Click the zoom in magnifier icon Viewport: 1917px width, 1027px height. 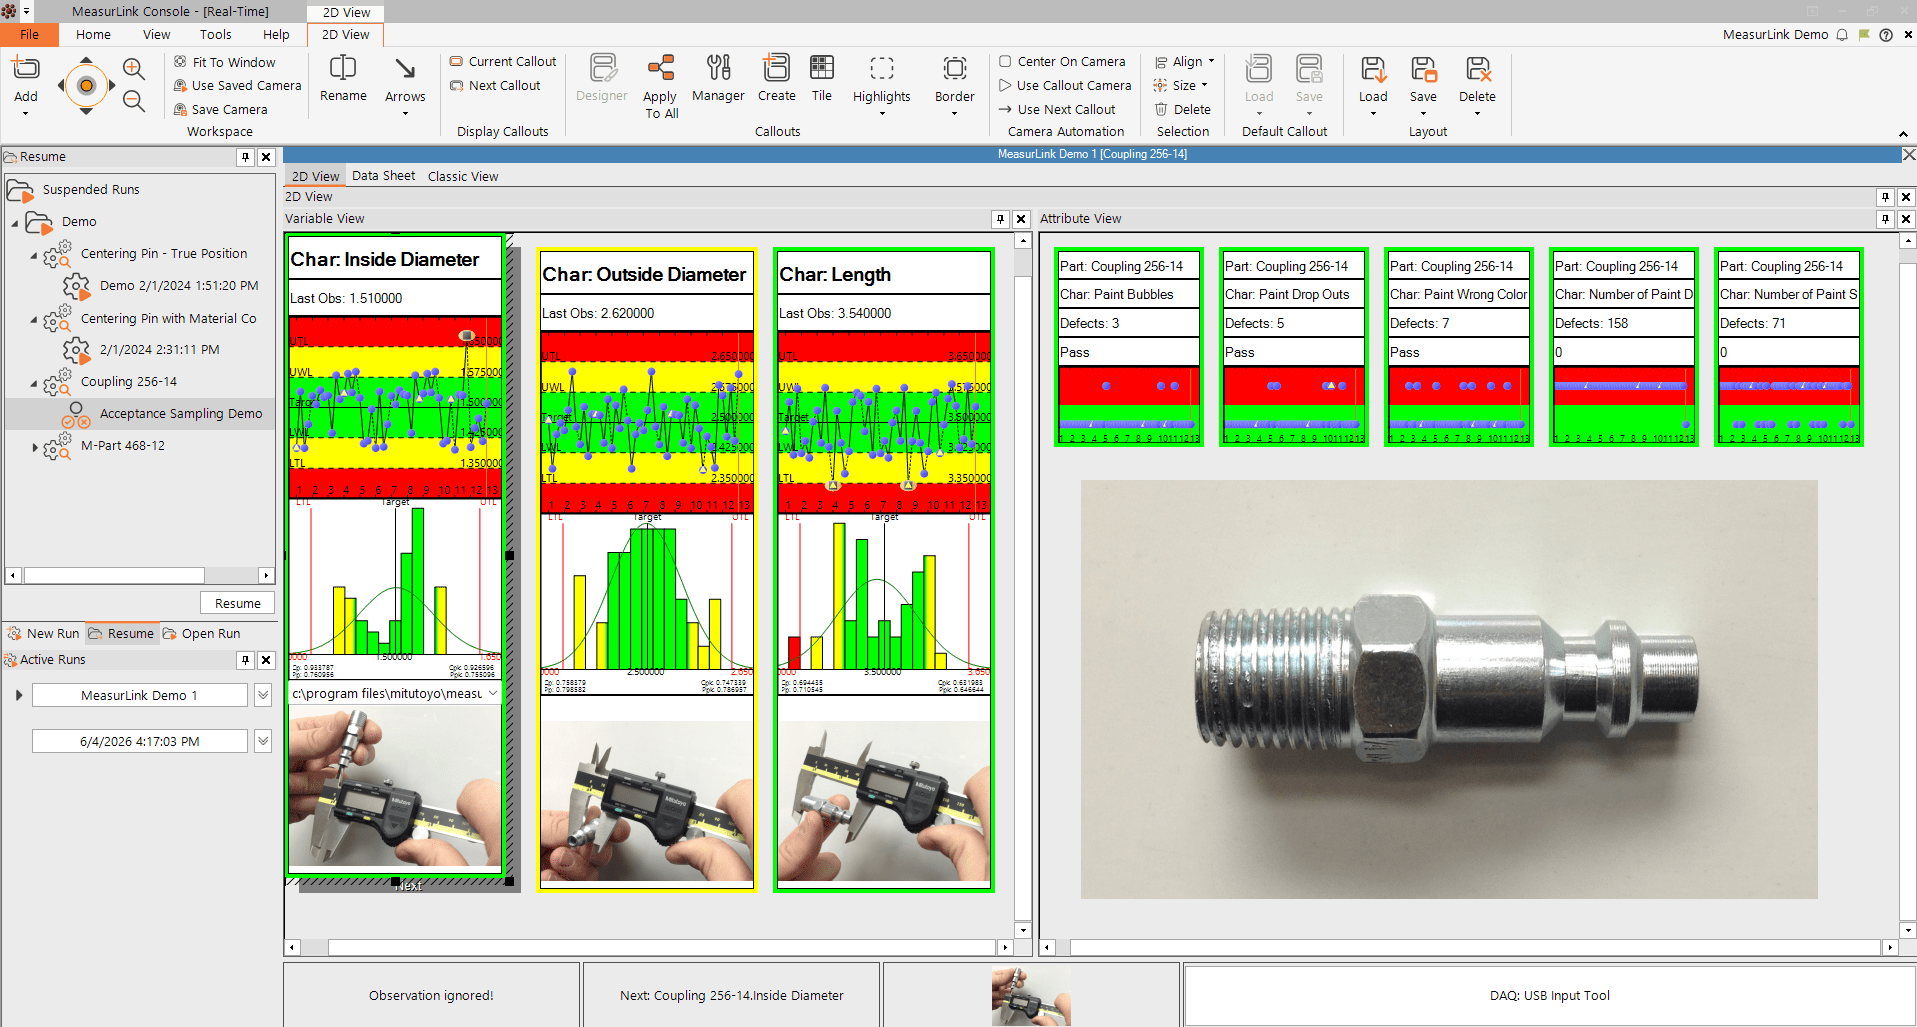(133, 68)
